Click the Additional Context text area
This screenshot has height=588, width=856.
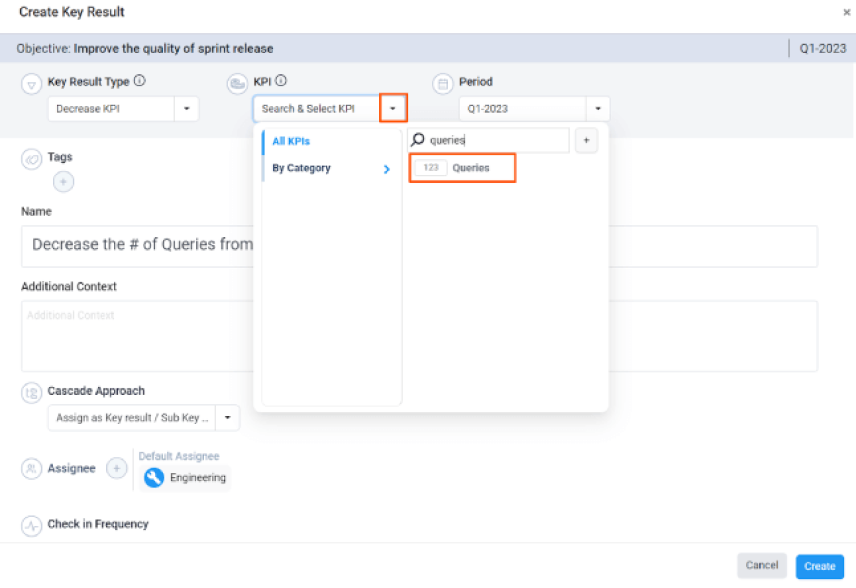(x=419, y=336)
